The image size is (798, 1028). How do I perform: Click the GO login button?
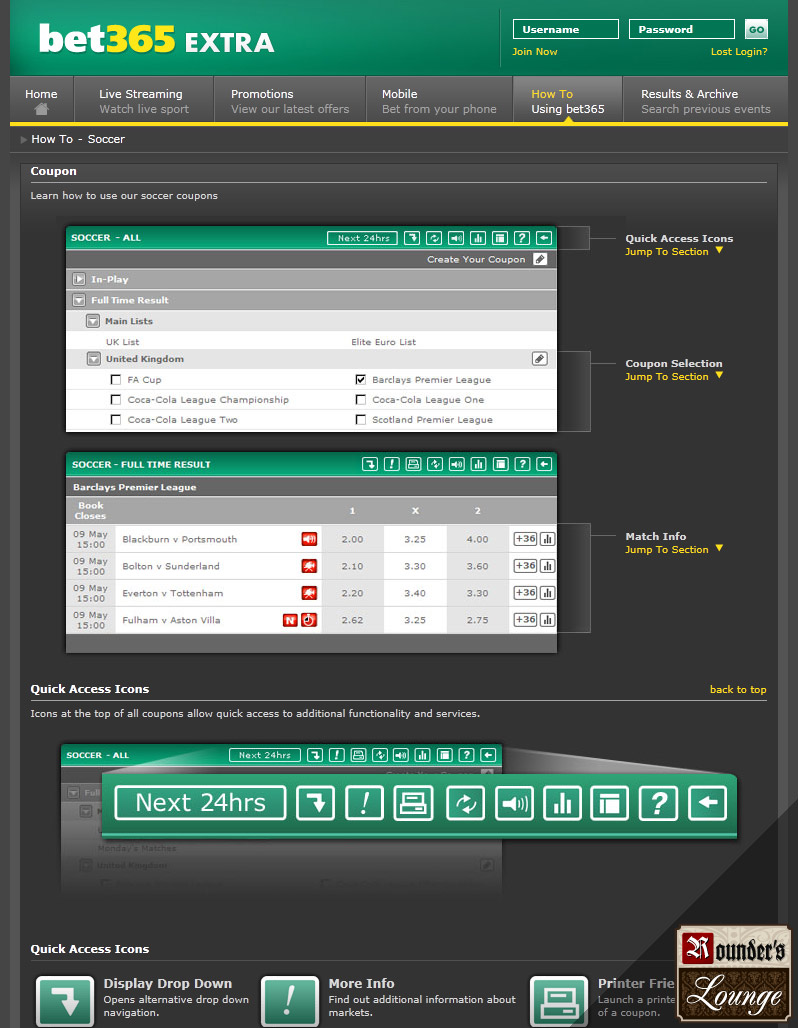coord(756,29)
